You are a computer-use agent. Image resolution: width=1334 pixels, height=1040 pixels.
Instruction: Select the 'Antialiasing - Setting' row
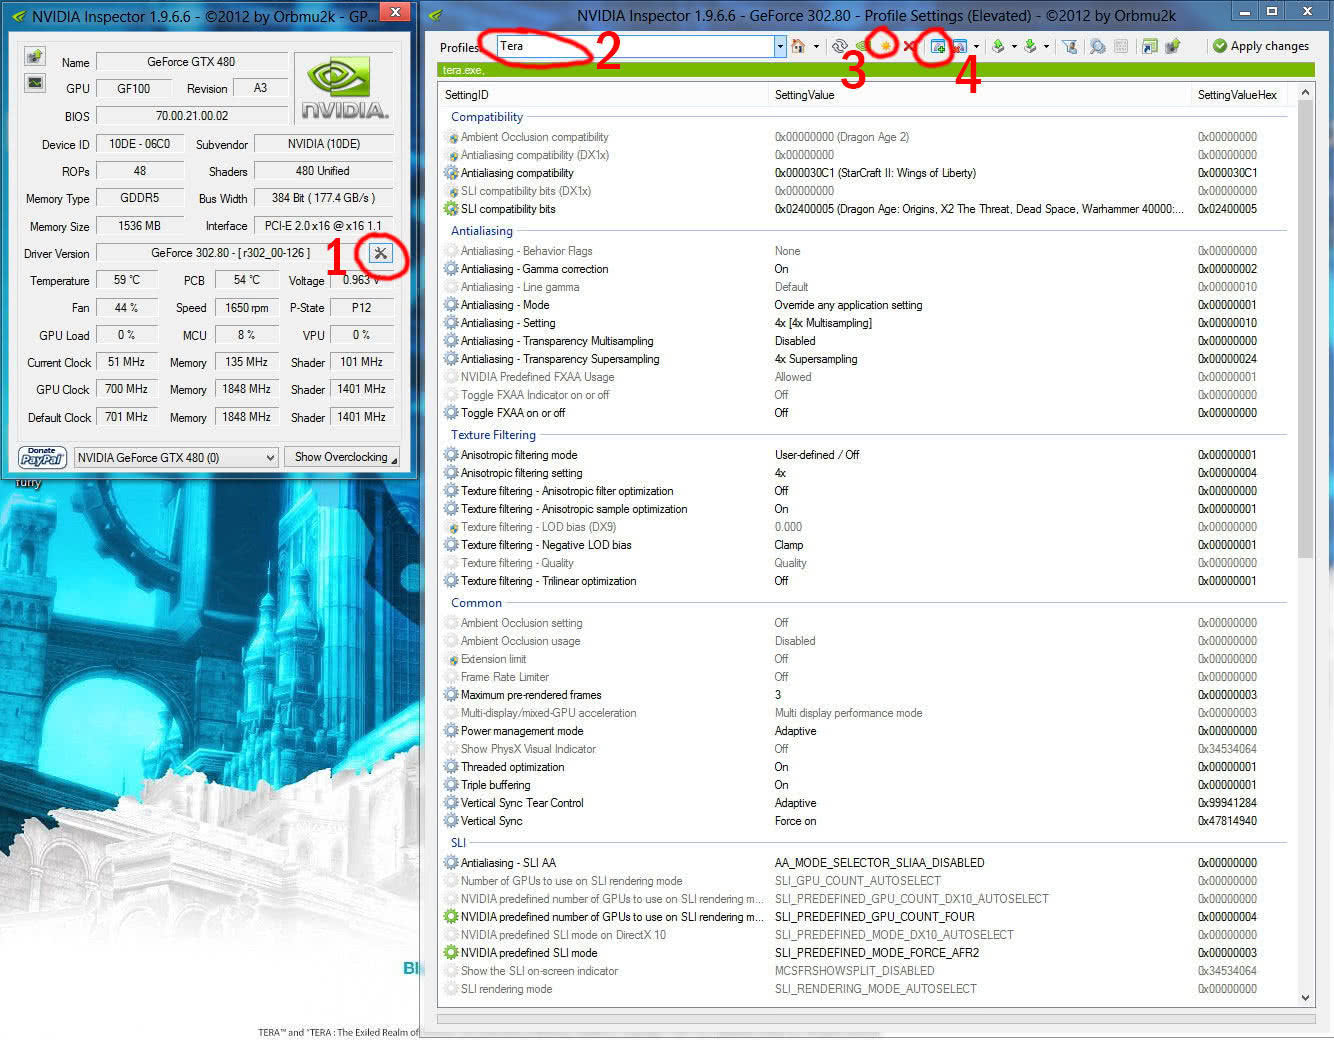pyautogui.click(x=866, y=323)
